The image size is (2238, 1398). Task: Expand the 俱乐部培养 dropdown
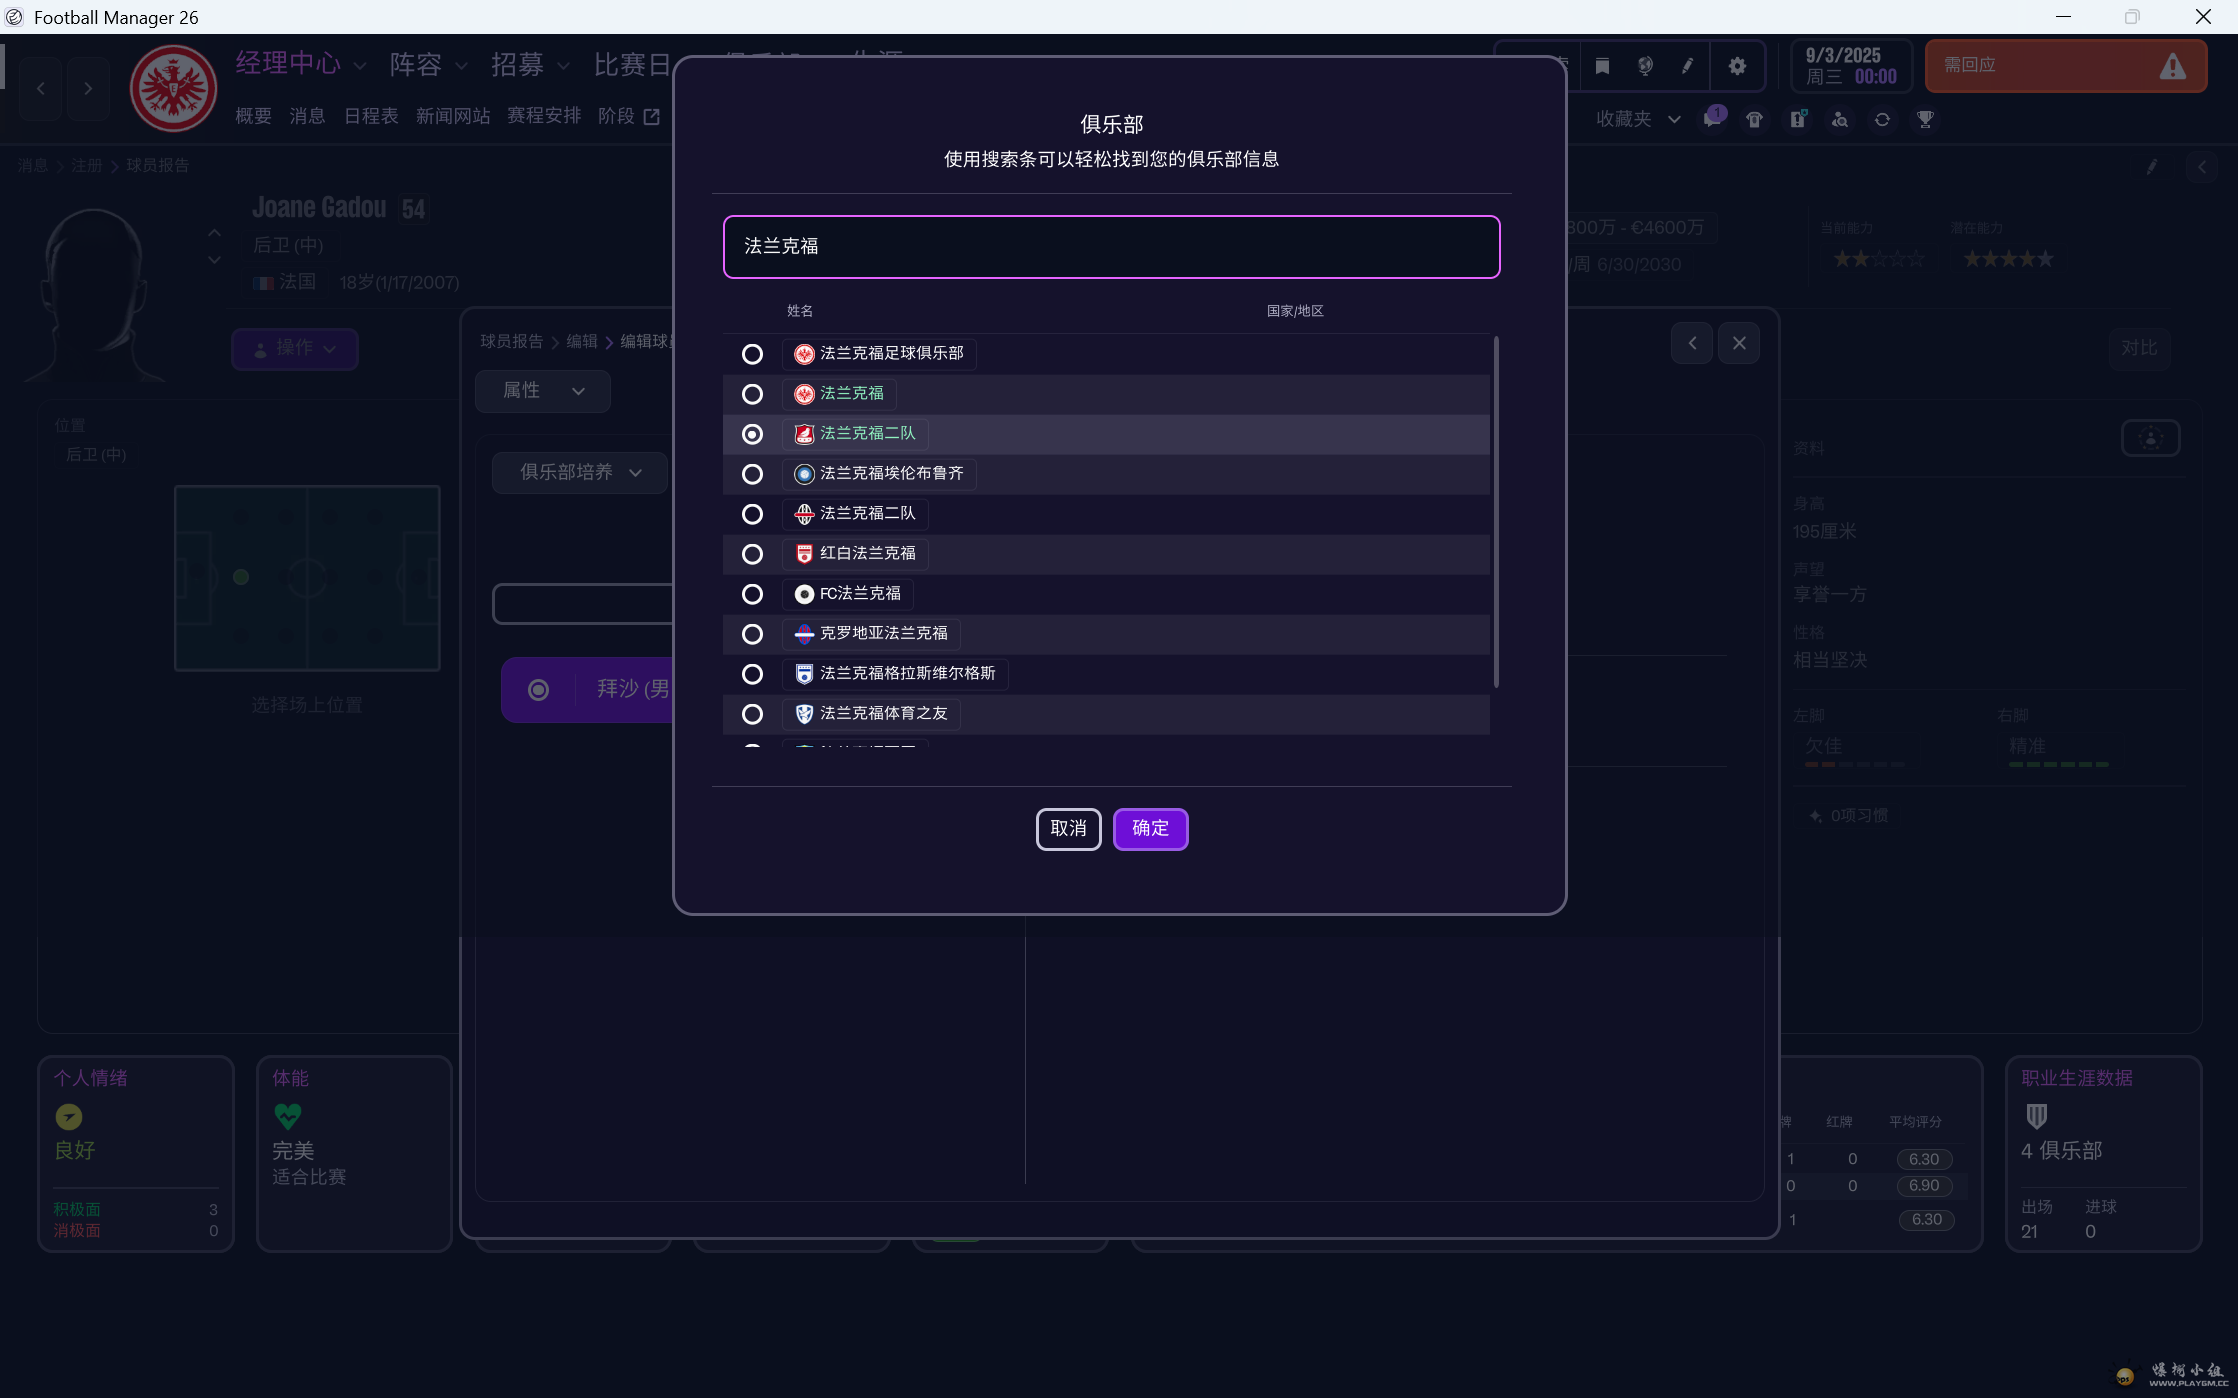coord(580,472)
